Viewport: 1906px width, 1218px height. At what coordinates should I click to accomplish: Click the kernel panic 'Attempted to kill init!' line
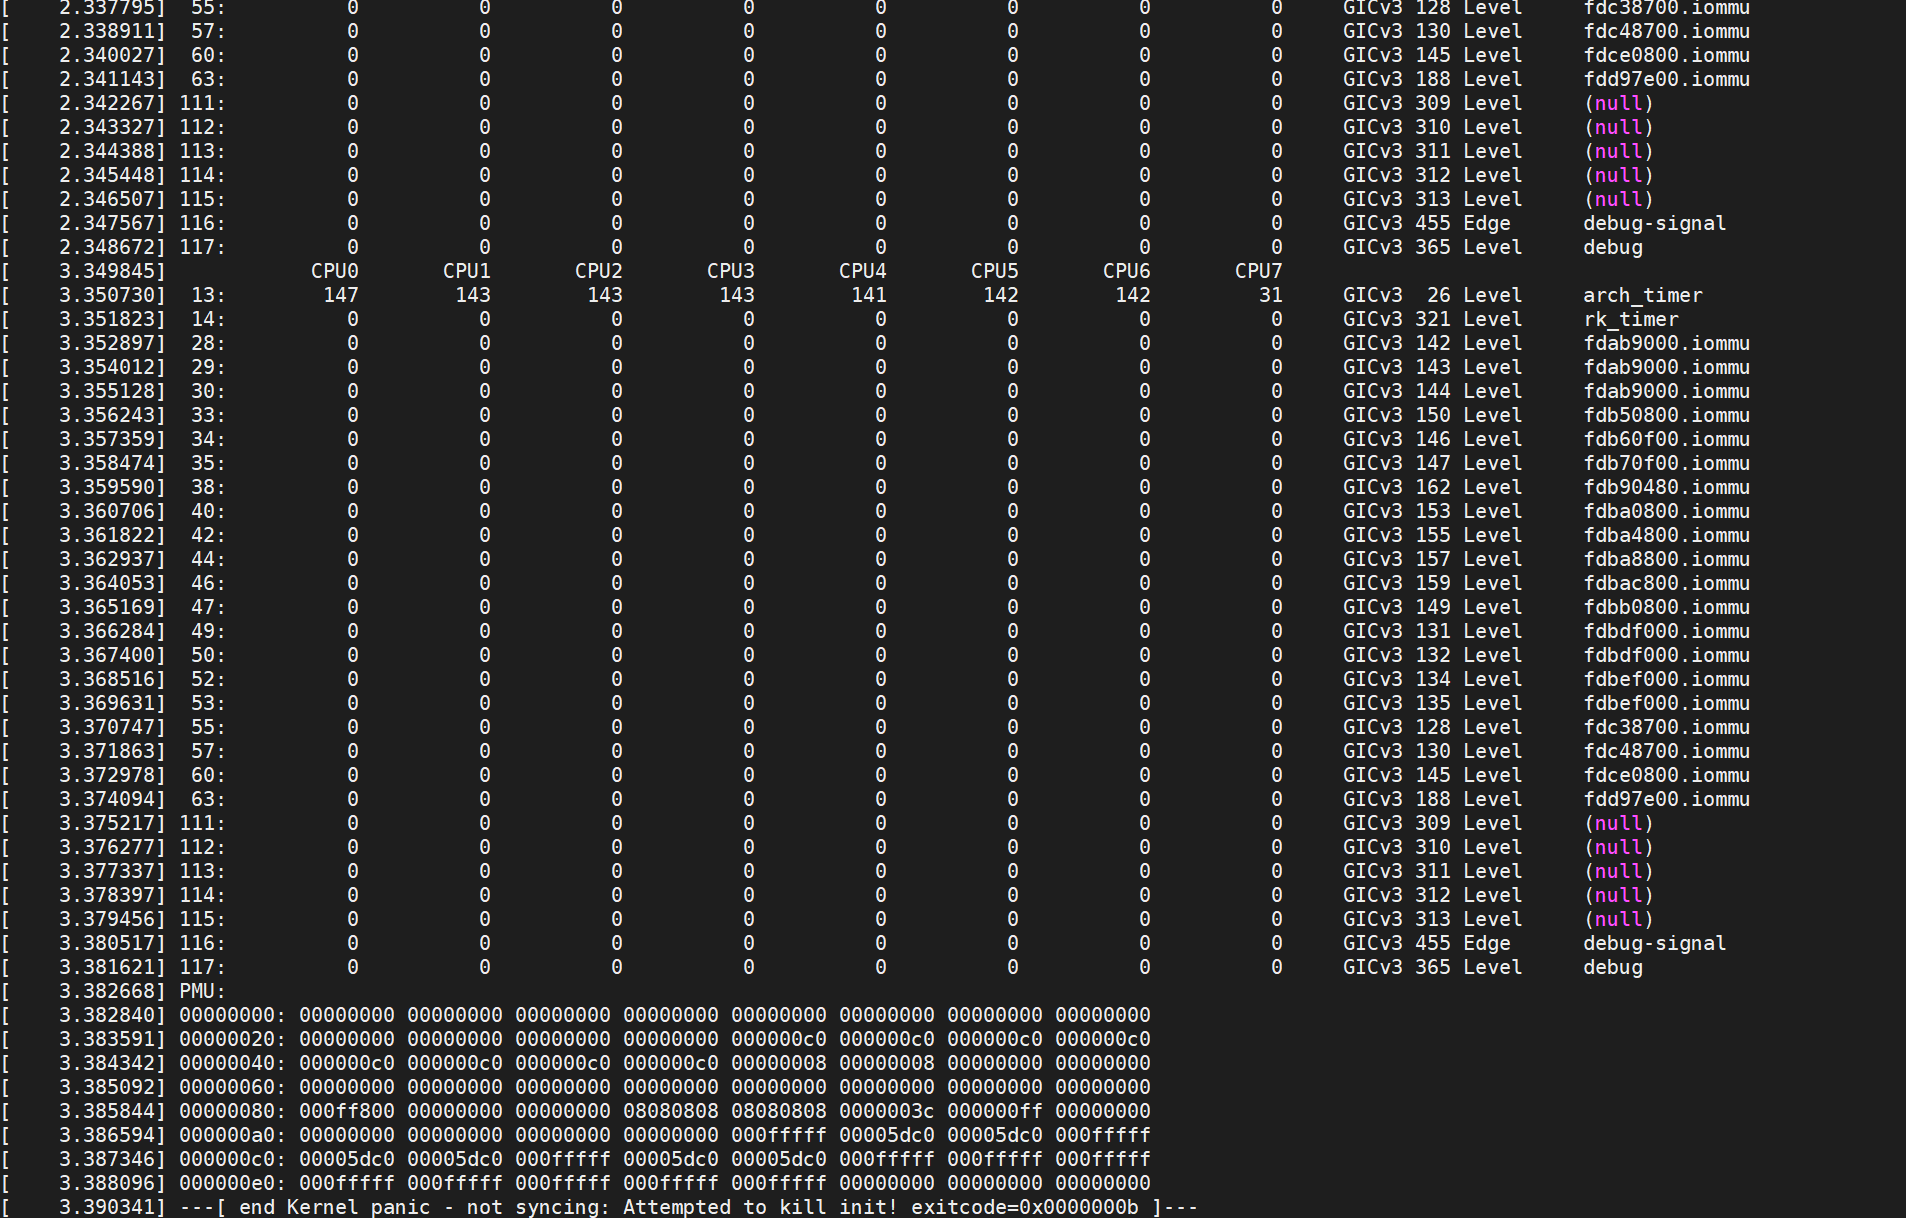[600, 1207]
